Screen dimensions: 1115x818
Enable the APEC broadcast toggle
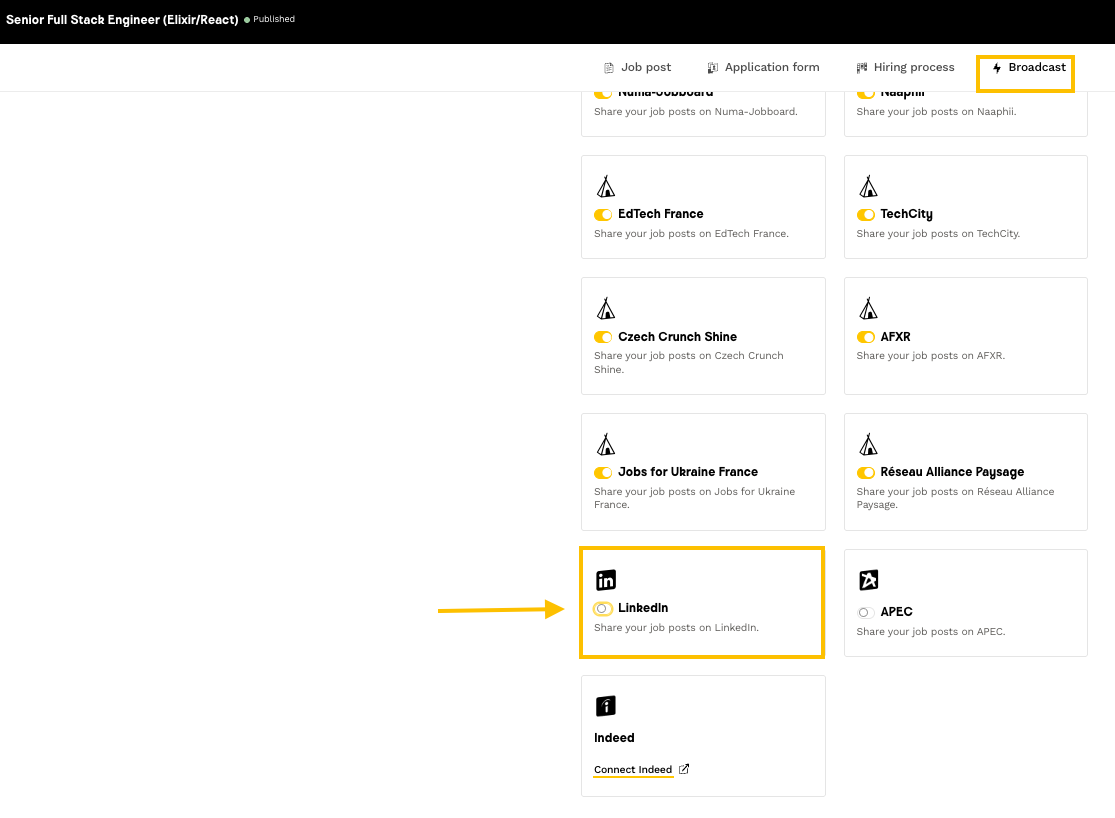coord(865,612)
